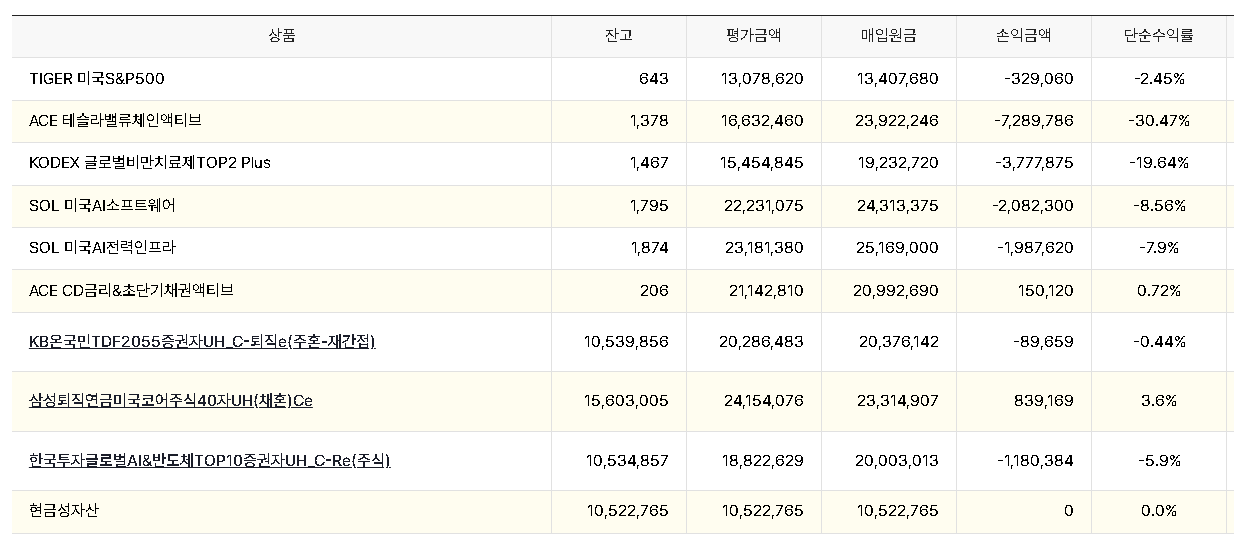Click the 상품 column header
Screen dimensions: 1234x540
[282, 36]
